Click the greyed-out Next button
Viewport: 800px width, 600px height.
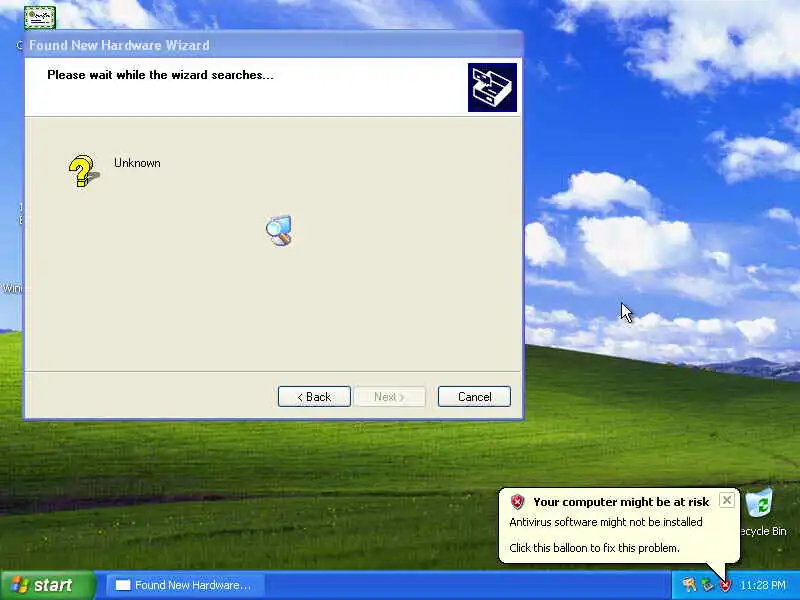(x=390, y=396)
